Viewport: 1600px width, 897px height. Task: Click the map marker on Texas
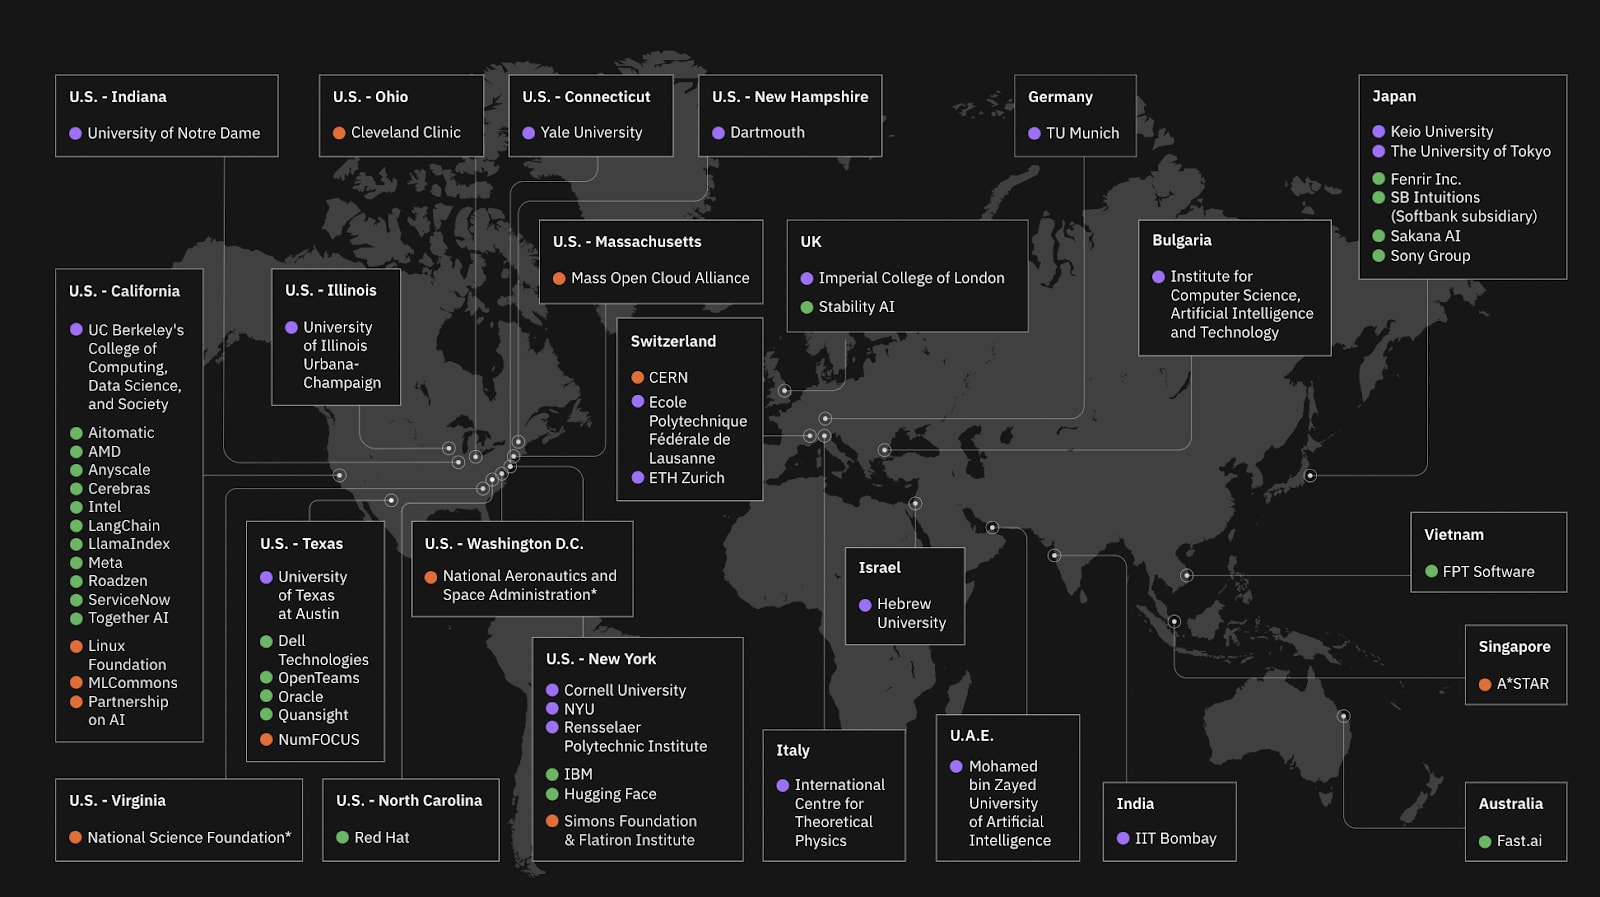(x=391, y=500)
